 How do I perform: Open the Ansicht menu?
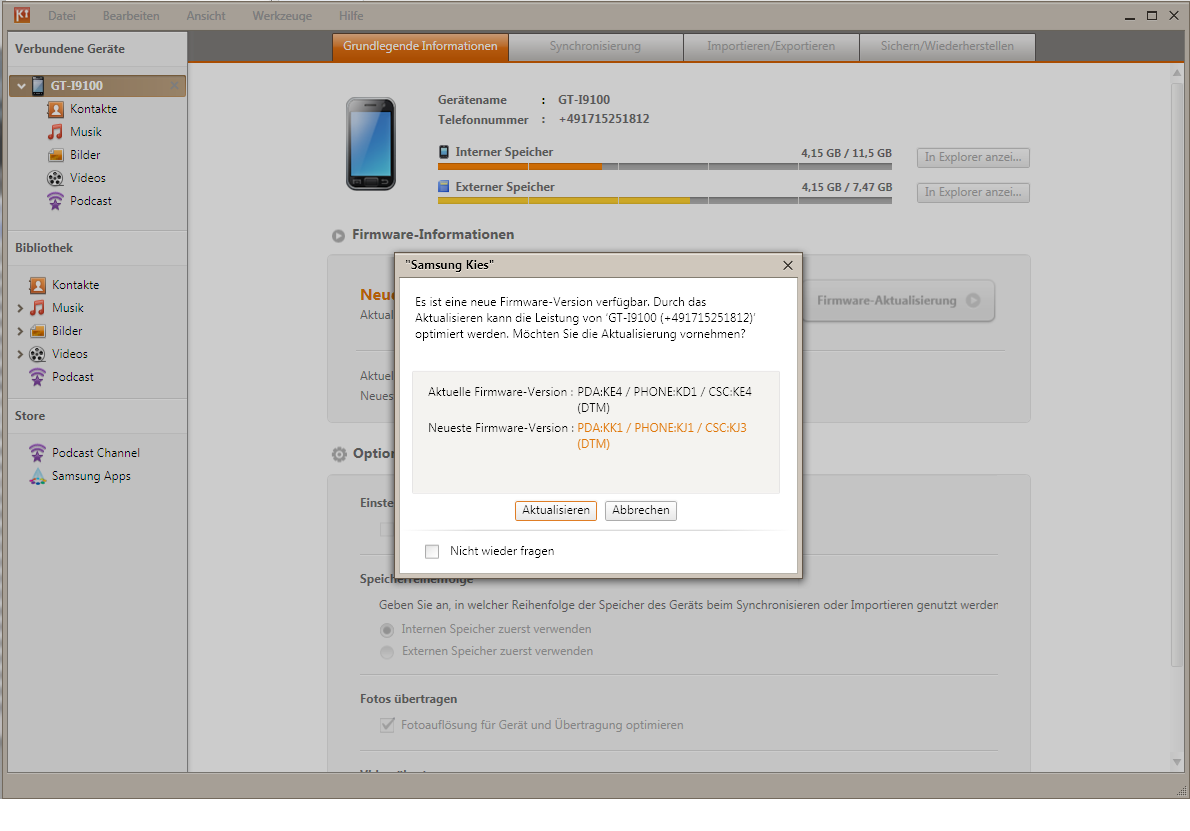[206, 15]
